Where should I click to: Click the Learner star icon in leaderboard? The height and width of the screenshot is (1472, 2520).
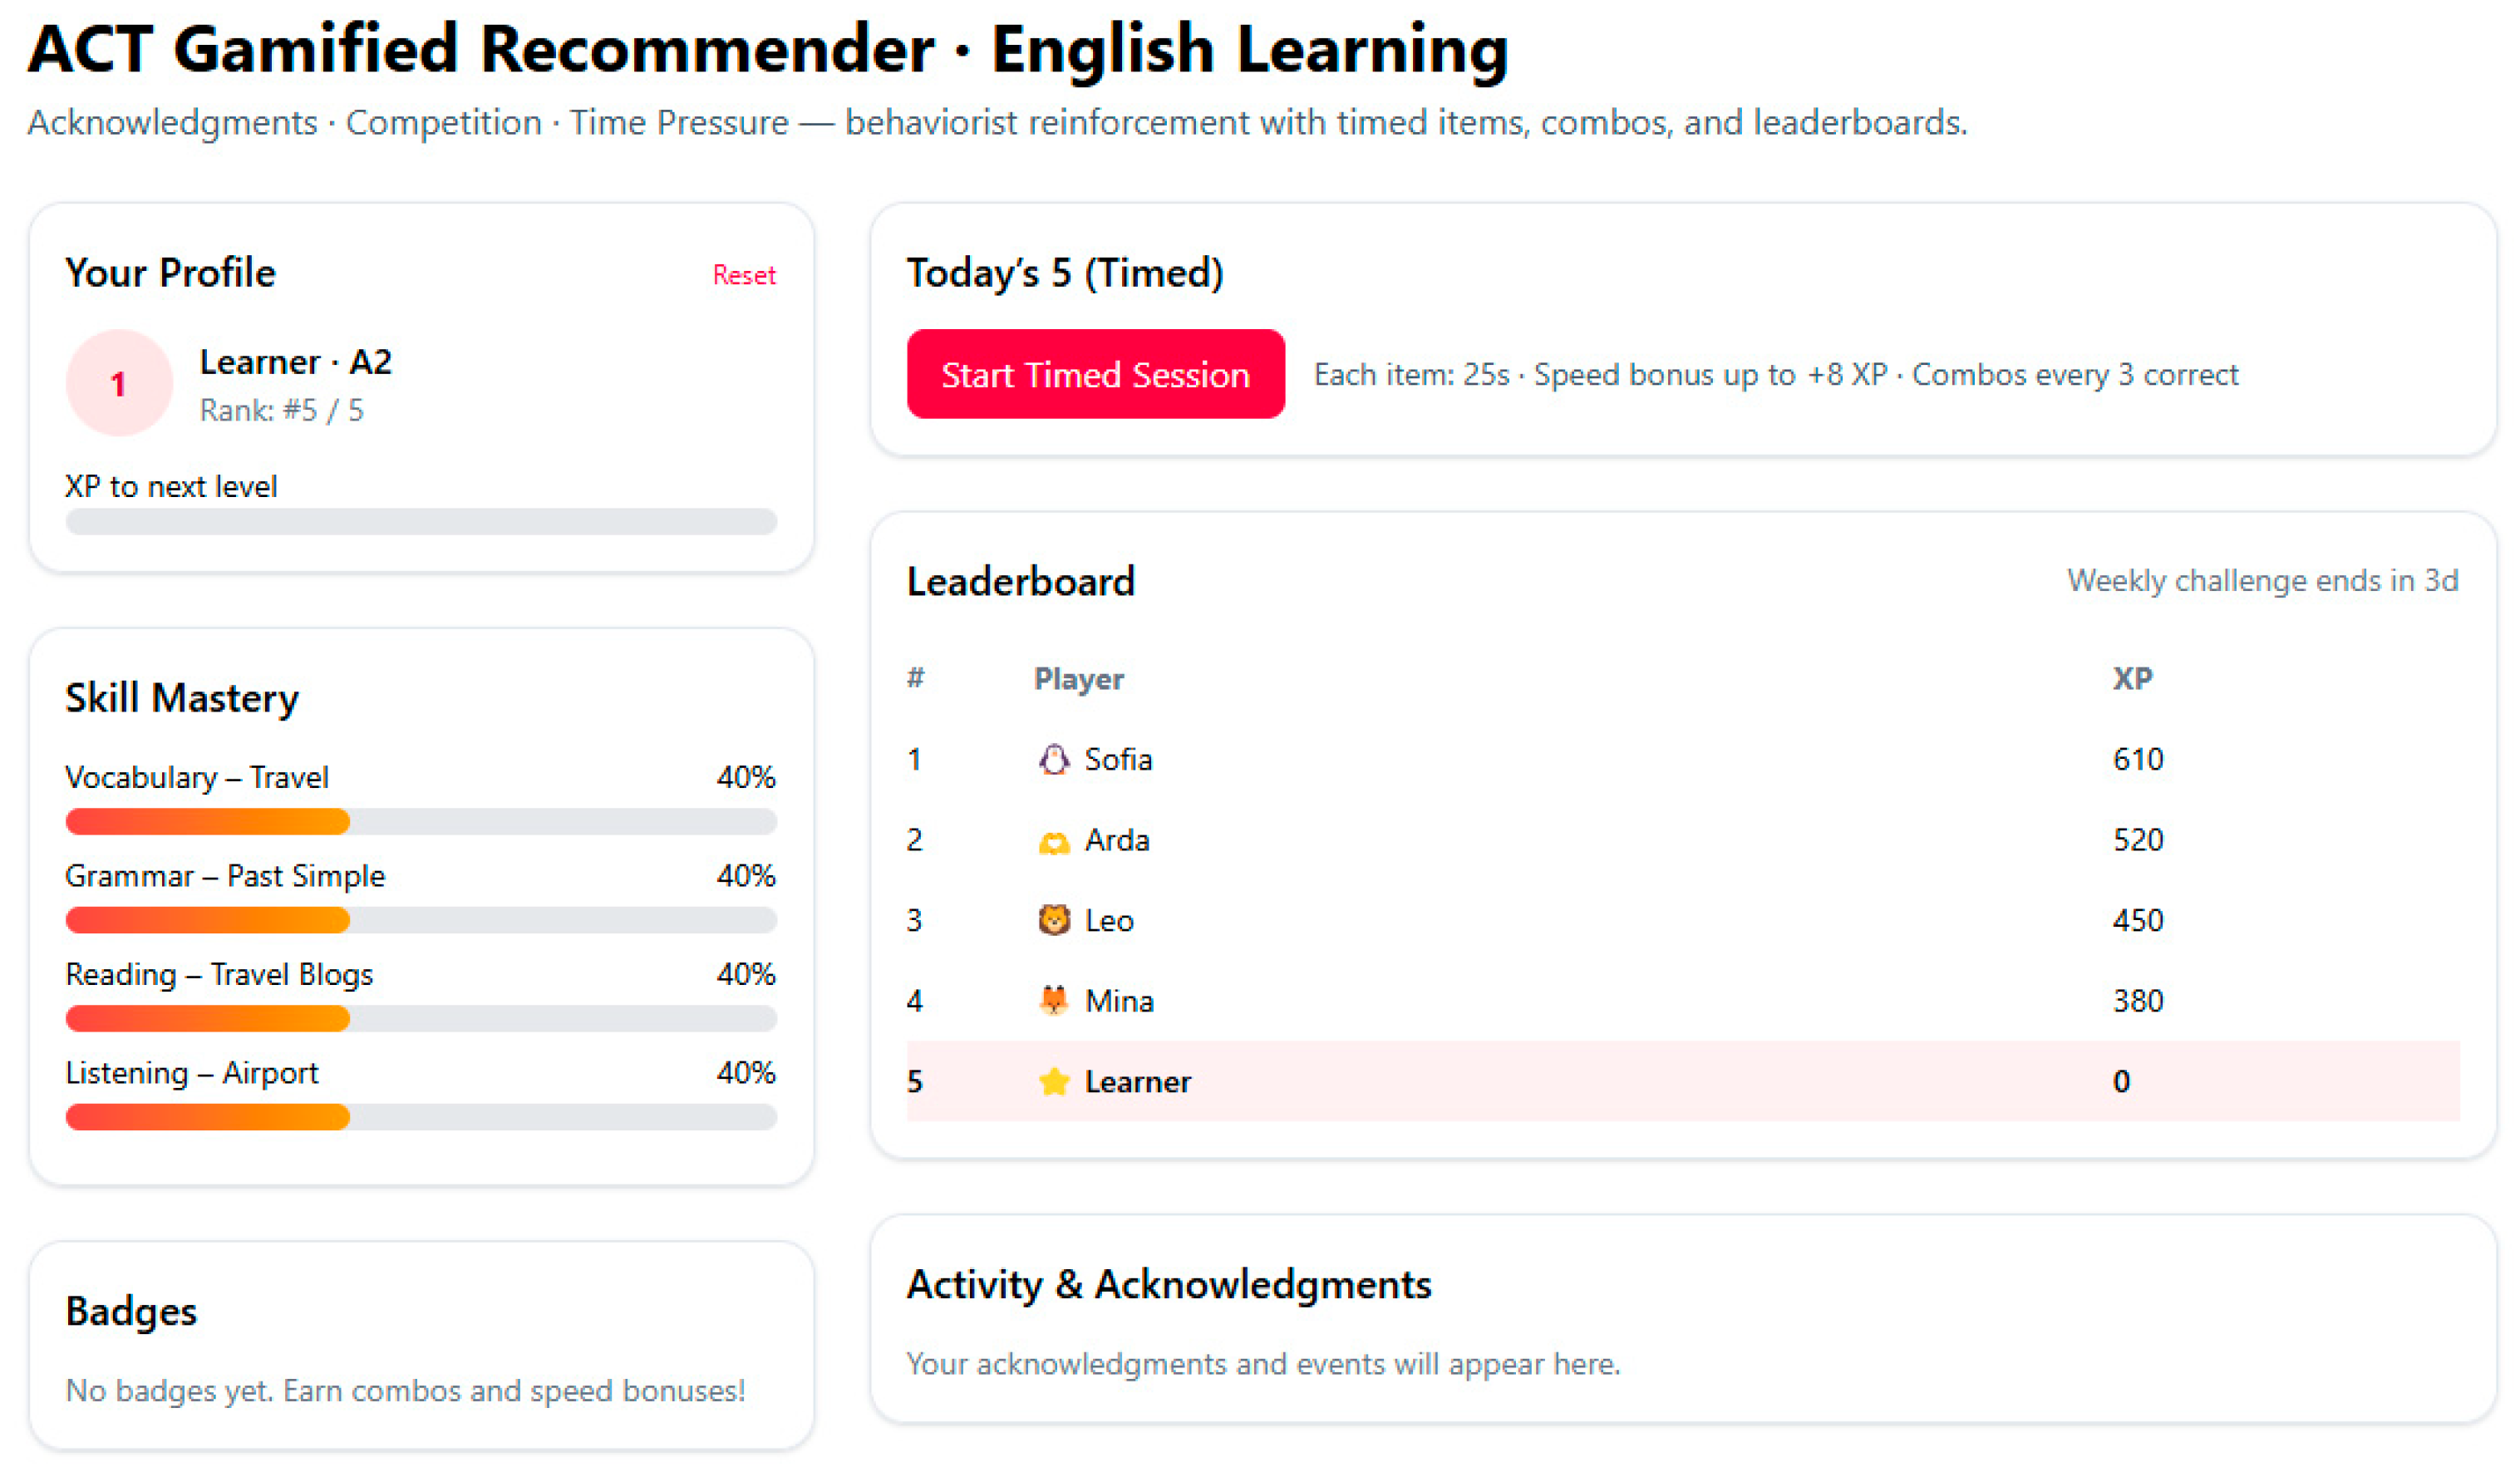(1053, 1081)
